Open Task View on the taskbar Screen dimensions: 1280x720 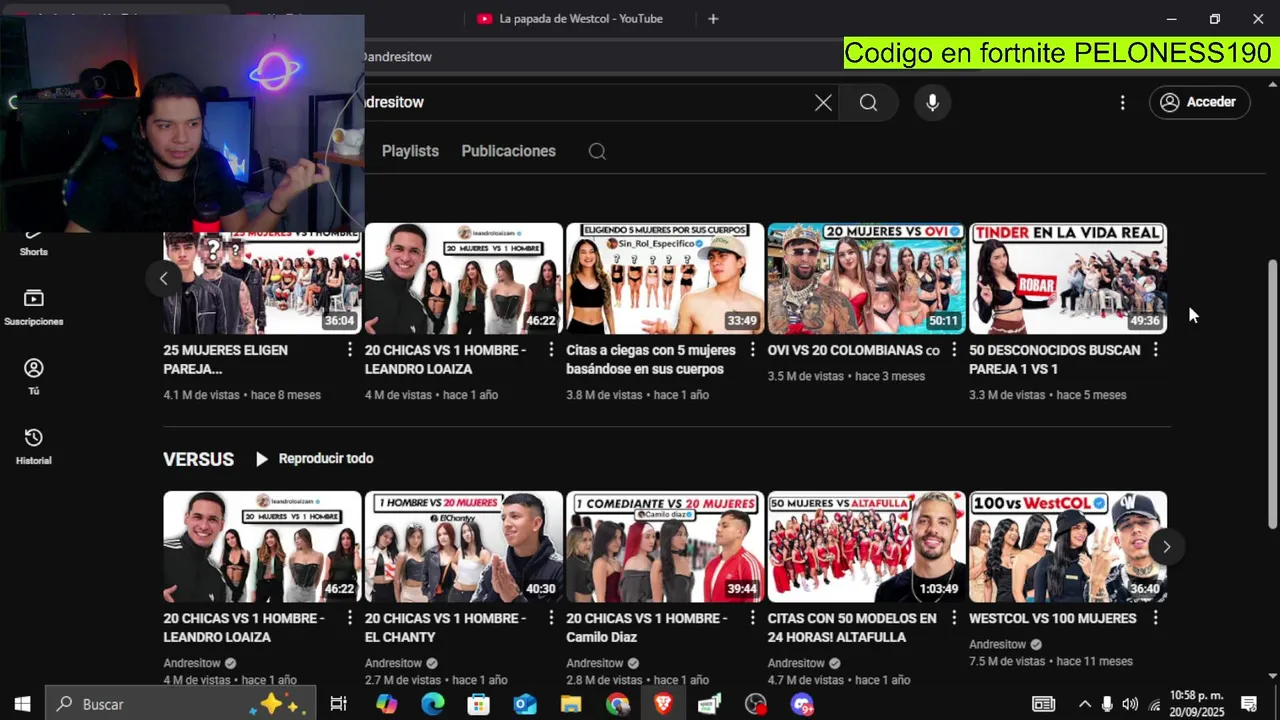click(338, 704)
